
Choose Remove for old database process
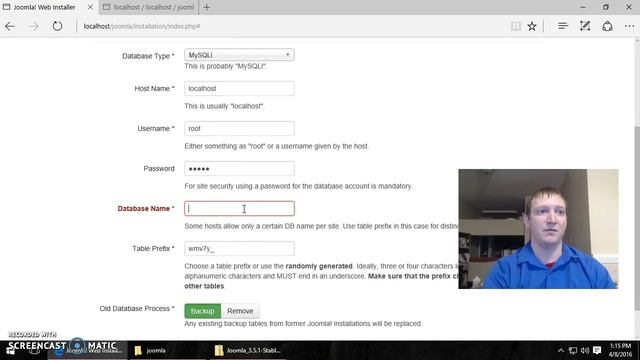[240, 311]
